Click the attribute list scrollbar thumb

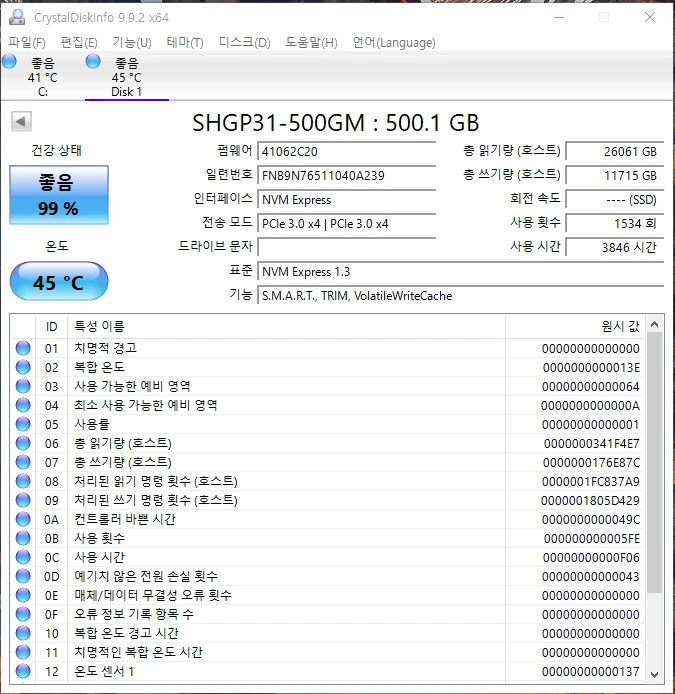(x=654, y=463)
